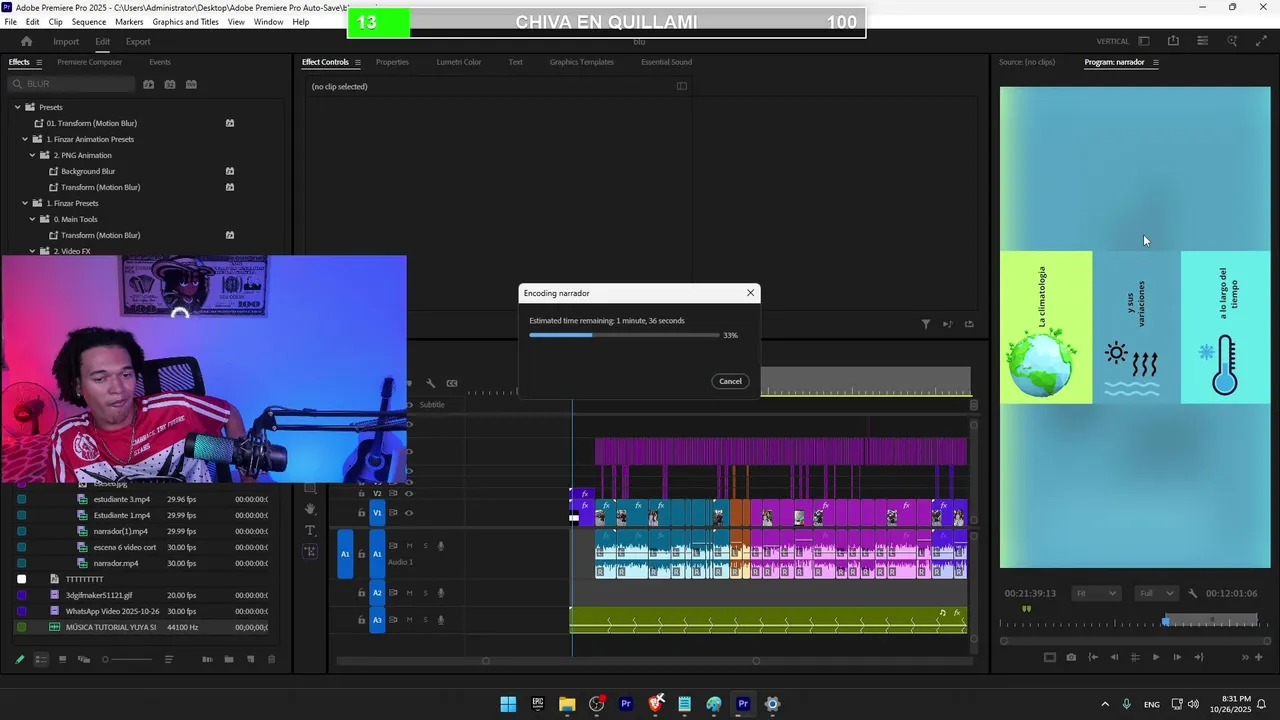This screenshot has width=1280, height=720.
Task: Toggle the captions CC icon in the timeline
Action: point(452,383)
